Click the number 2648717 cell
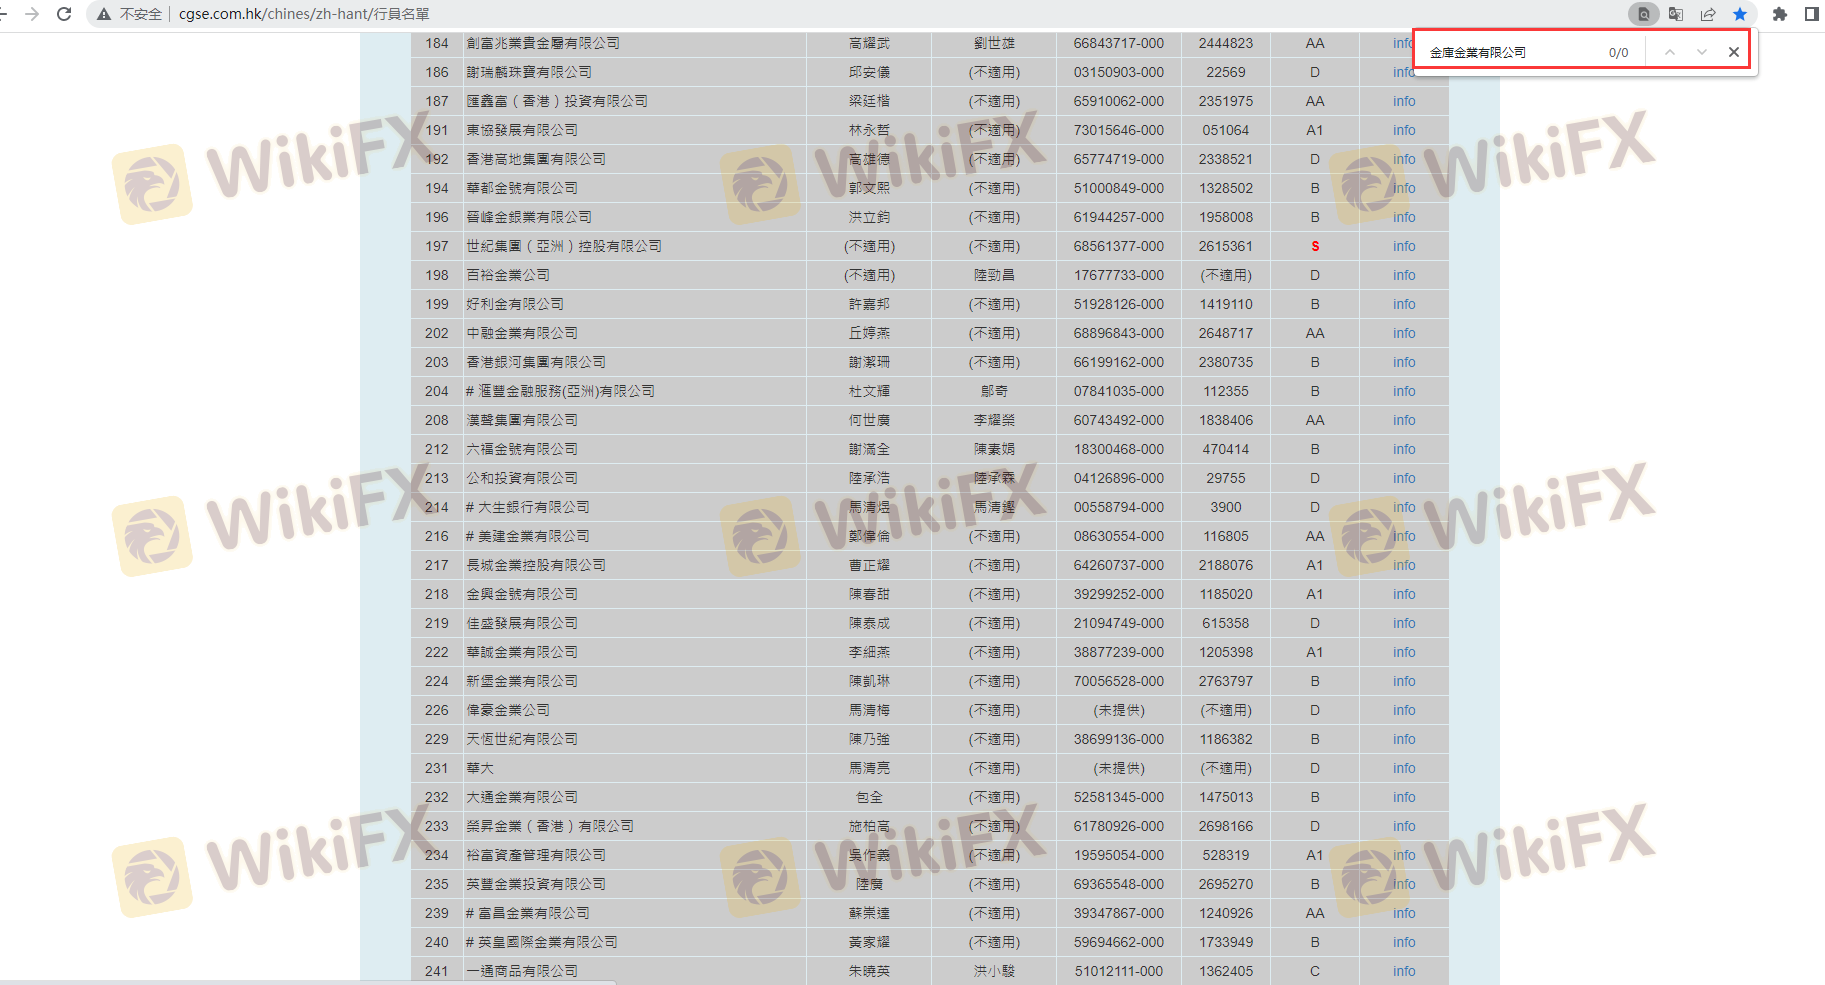 (1226, 333)
